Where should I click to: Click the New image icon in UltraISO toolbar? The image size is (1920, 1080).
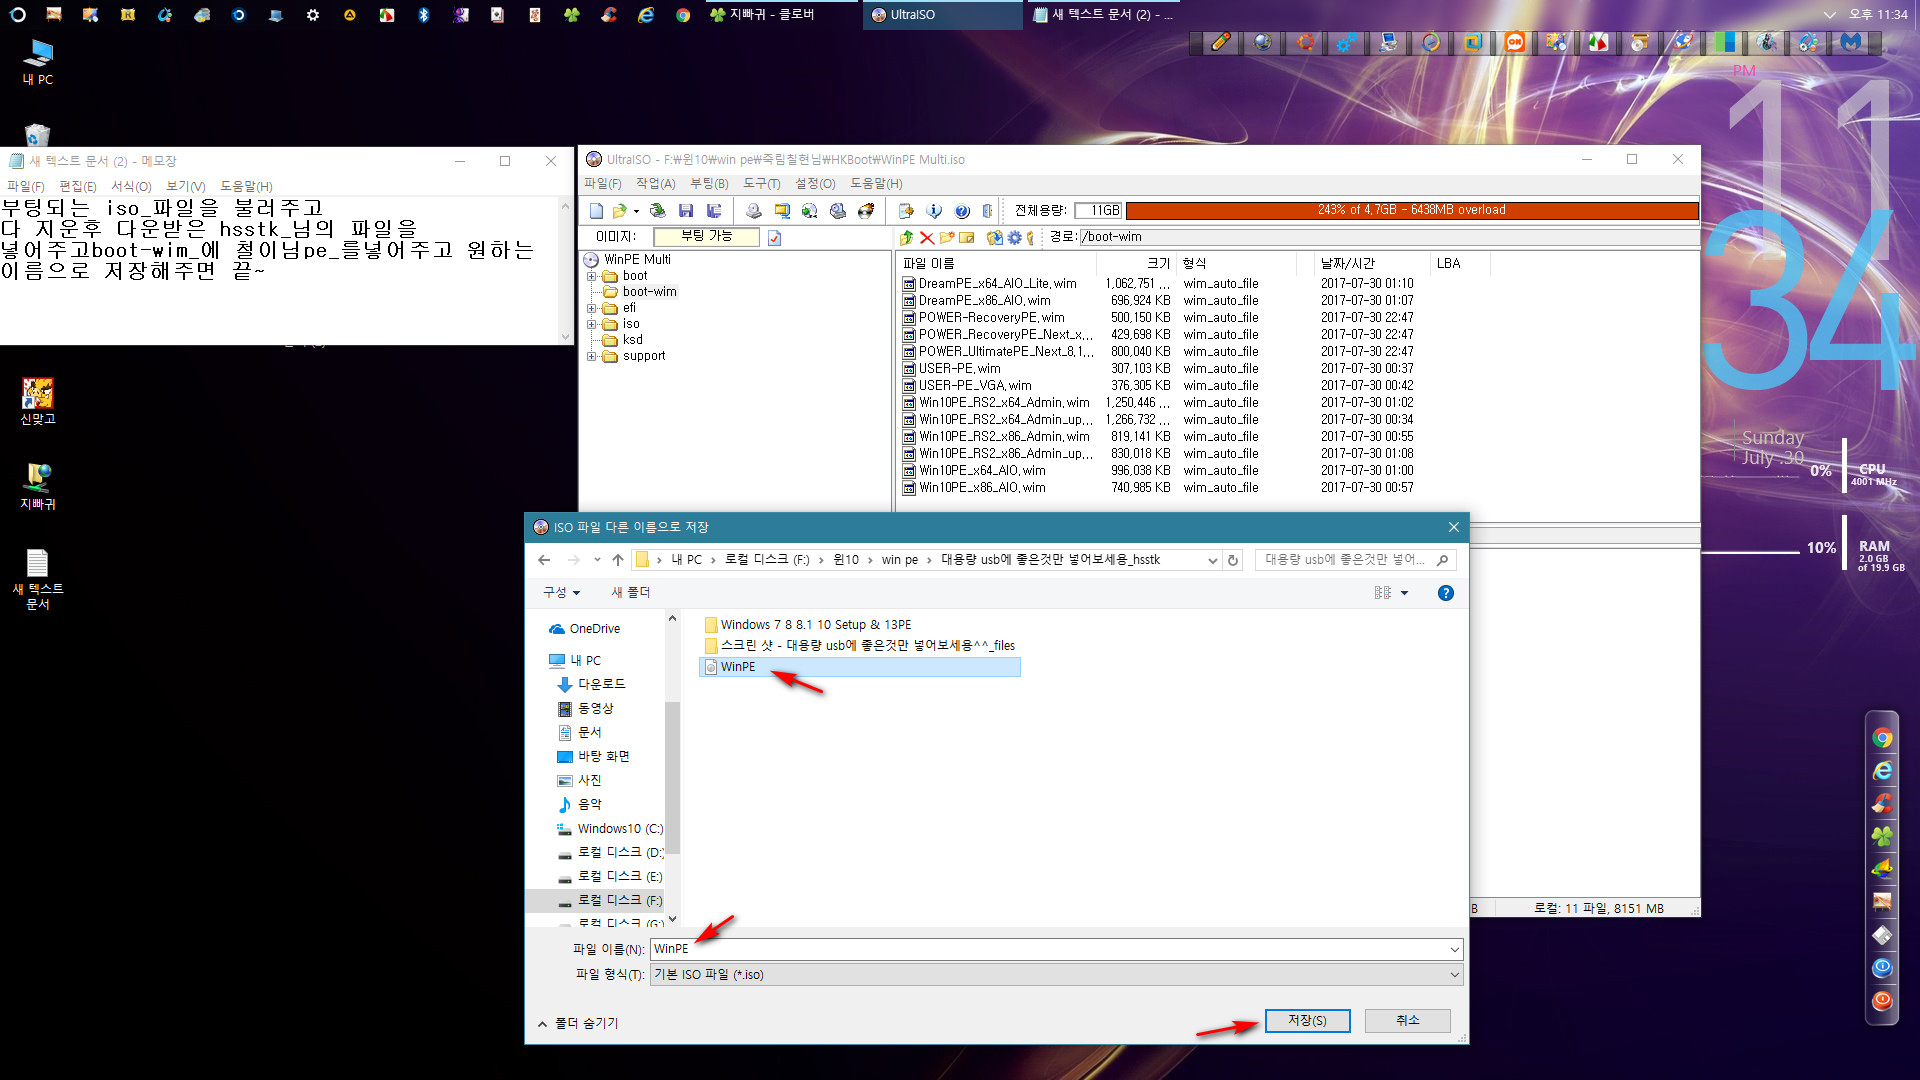(596, 211)
